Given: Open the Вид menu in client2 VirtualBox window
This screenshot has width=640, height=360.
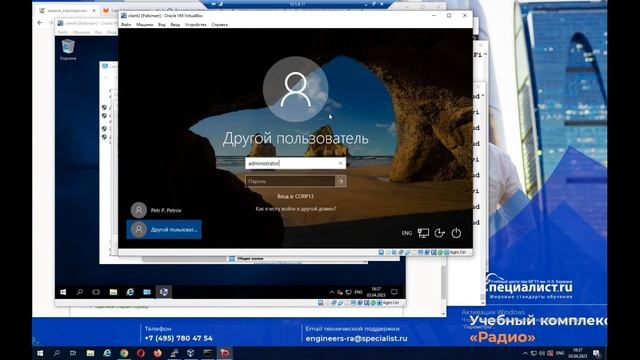Looking at the screenshot, I should 162,24.
